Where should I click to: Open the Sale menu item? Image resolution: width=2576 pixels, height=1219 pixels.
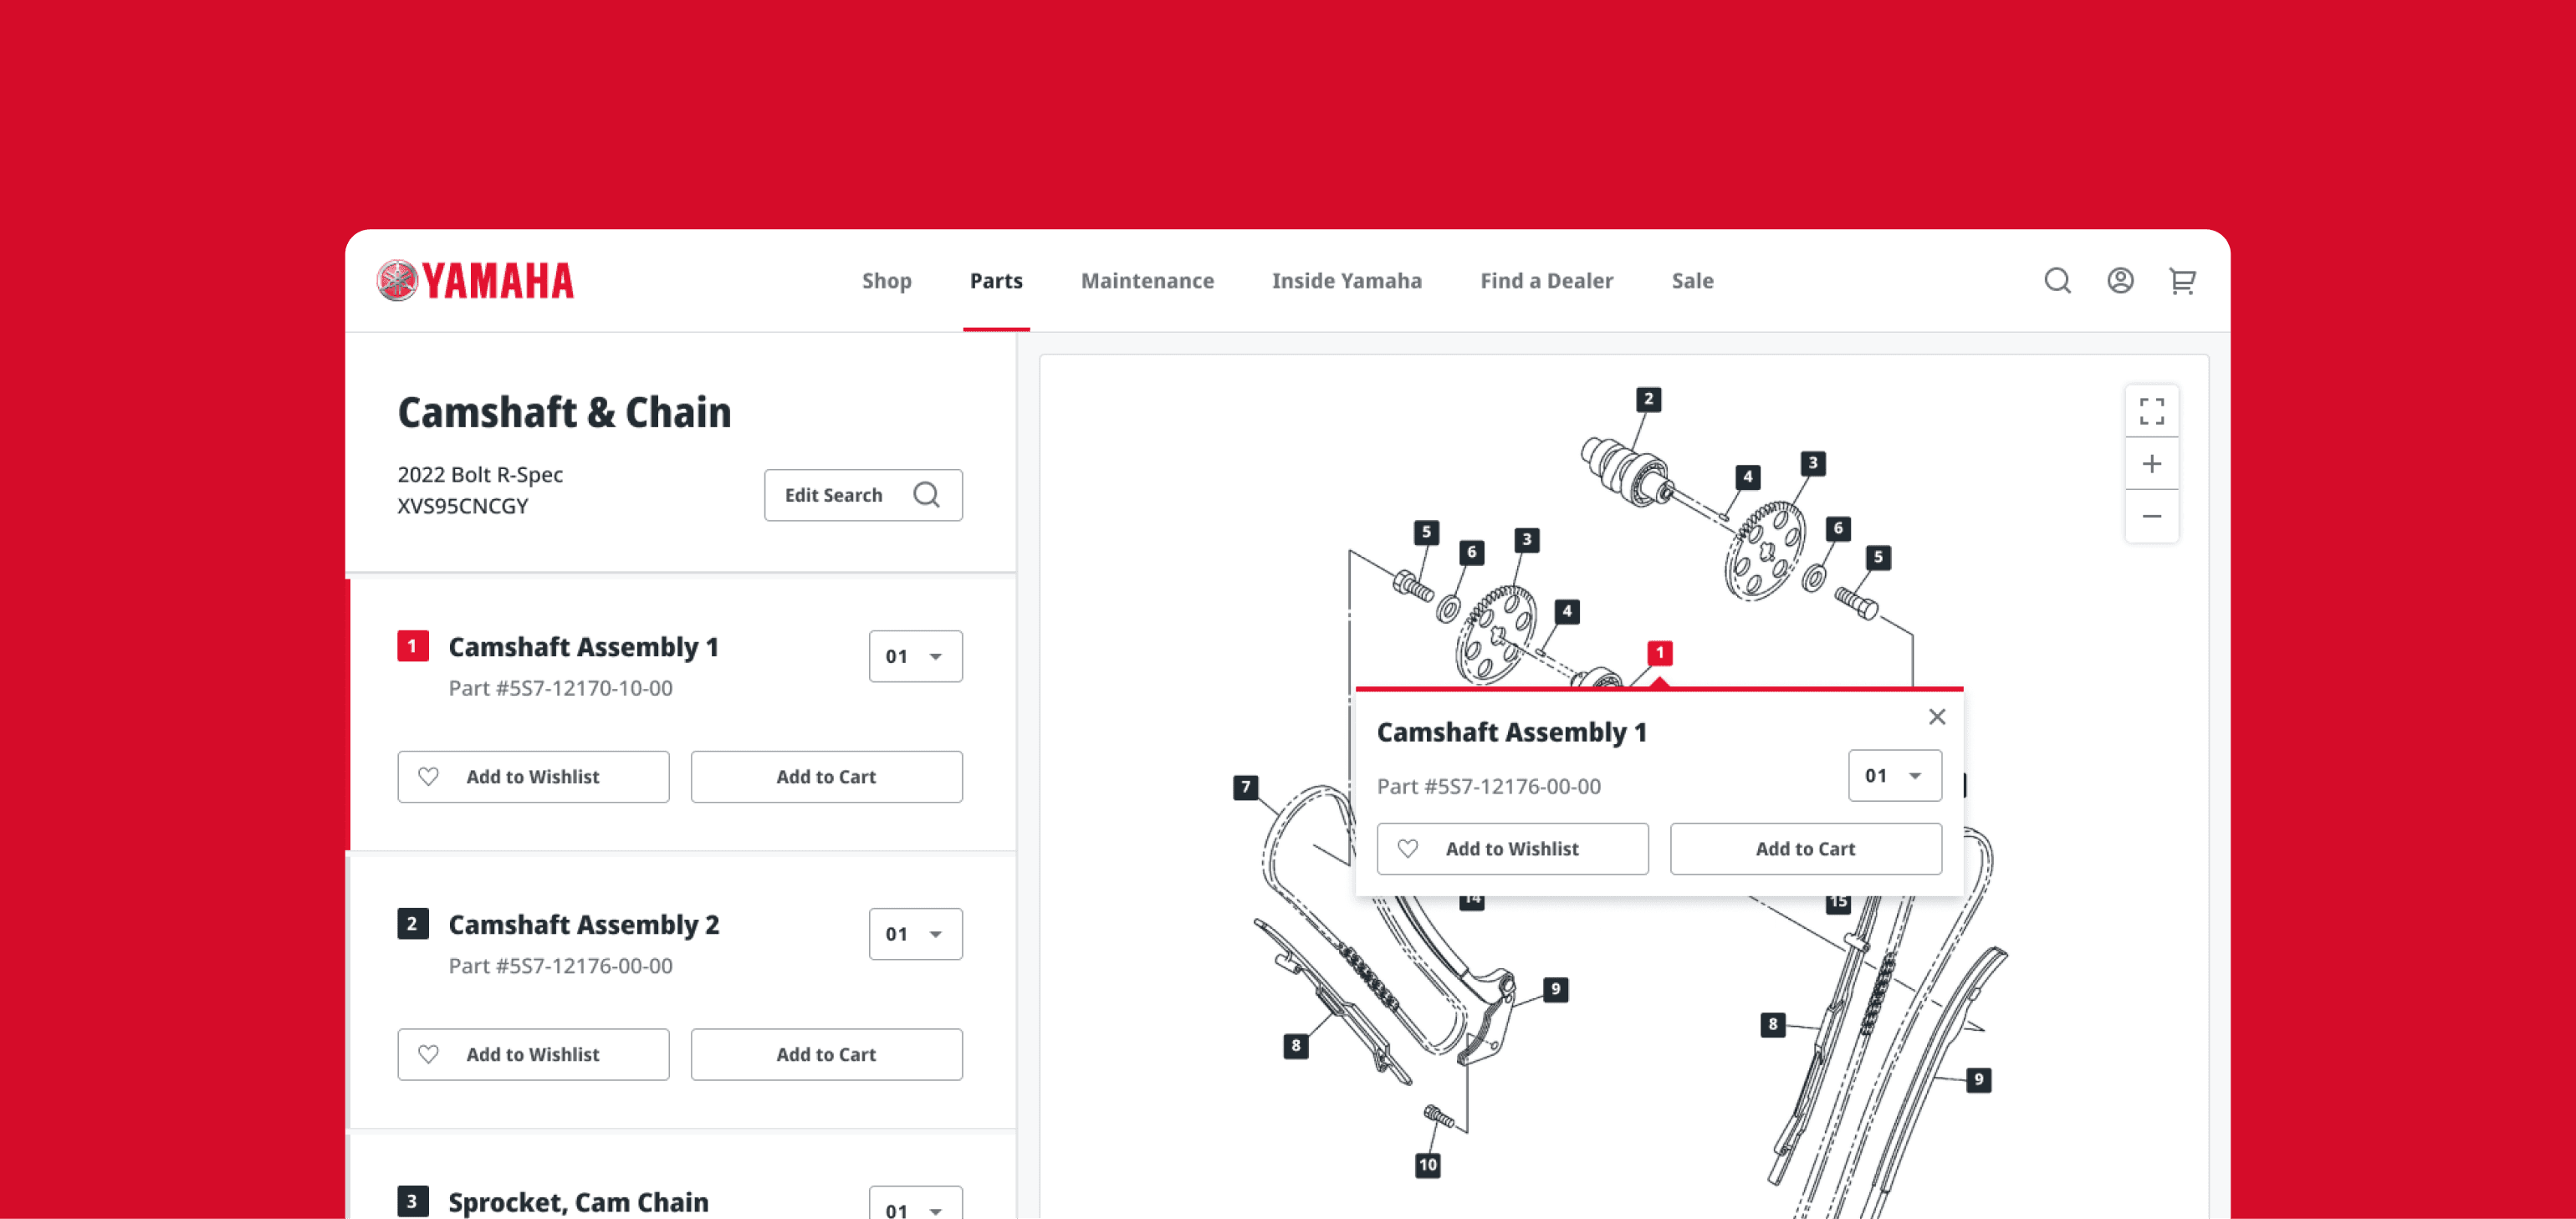pos(1692,281)
